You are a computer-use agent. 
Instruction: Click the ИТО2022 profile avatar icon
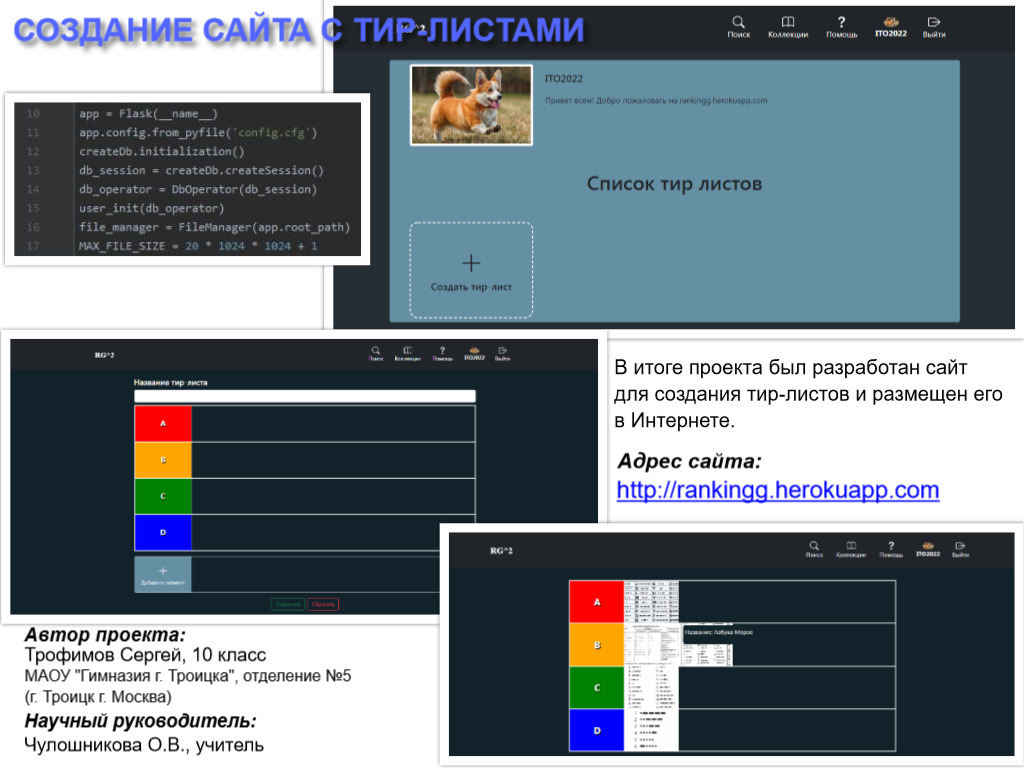(x=890, y=22)
